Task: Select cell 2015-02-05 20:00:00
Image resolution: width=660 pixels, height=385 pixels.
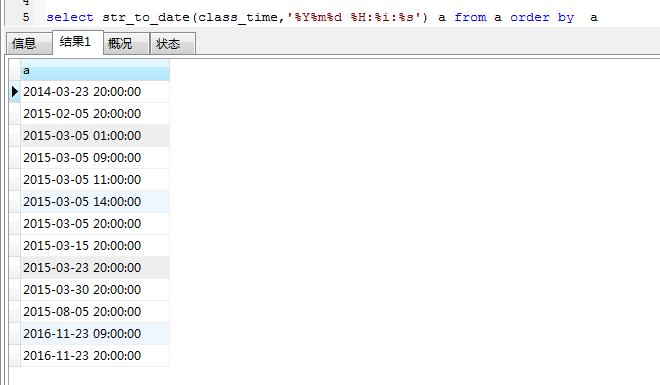Action: (95, 114)
